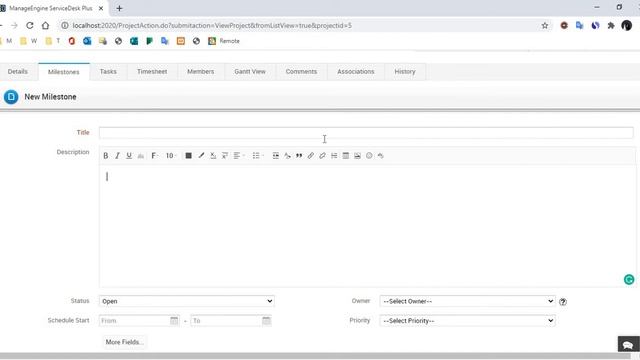Toggle underline formatting in description editor
Viewport: 640px width, 360px height.
tap(129, 156)
